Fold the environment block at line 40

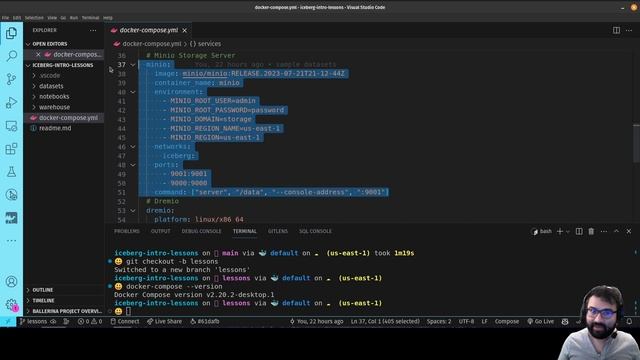(x=133, y=92)
